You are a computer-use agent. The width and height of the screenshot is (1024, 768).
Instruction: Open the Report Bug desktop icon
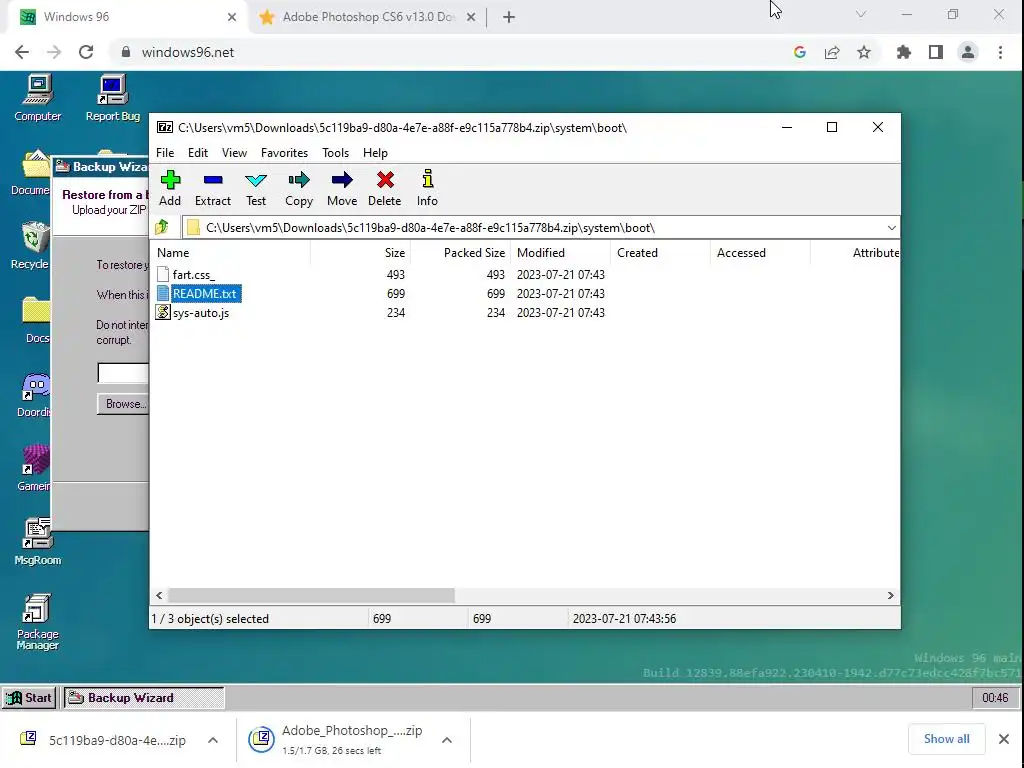(x=112, y=98)
